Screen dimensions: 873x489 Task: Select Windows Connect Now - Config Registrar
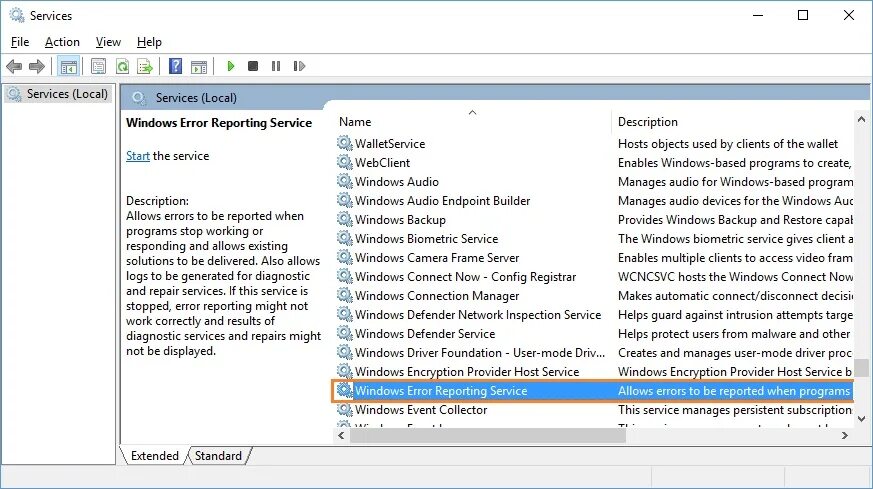pos(594,276)
